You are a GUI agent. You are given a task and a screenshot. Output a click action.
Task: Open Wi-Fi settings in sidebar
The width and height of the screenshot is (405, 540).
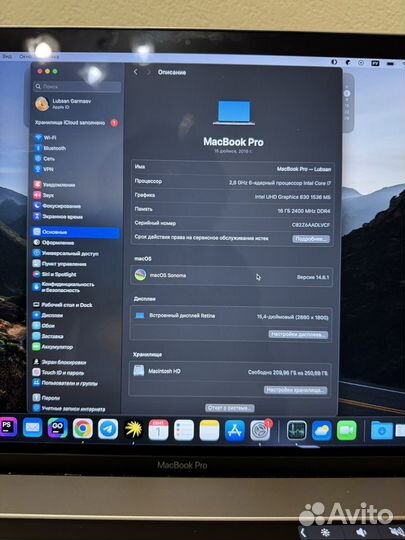coord(45,138)
